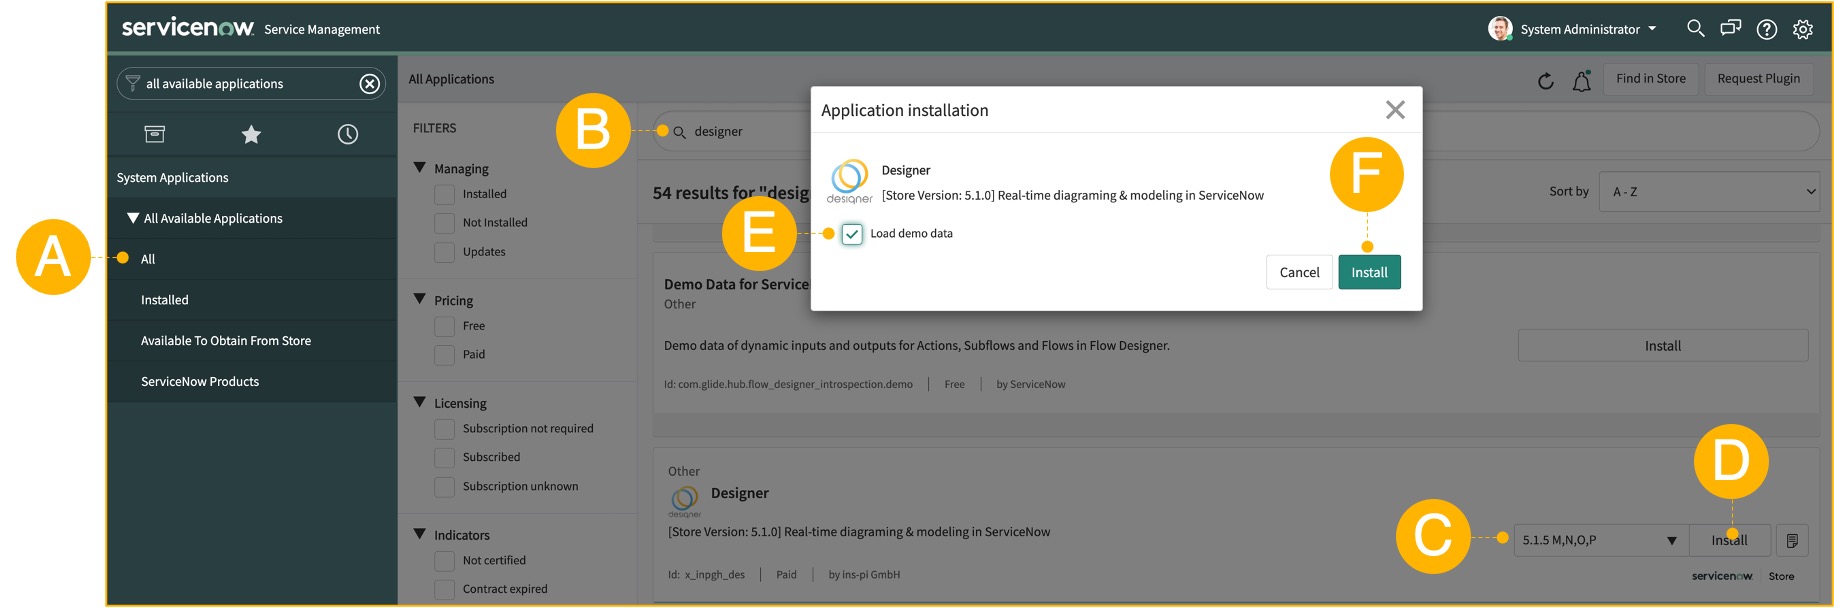
Task: Click Install in the installation dialog
Action: [1369, 272]
